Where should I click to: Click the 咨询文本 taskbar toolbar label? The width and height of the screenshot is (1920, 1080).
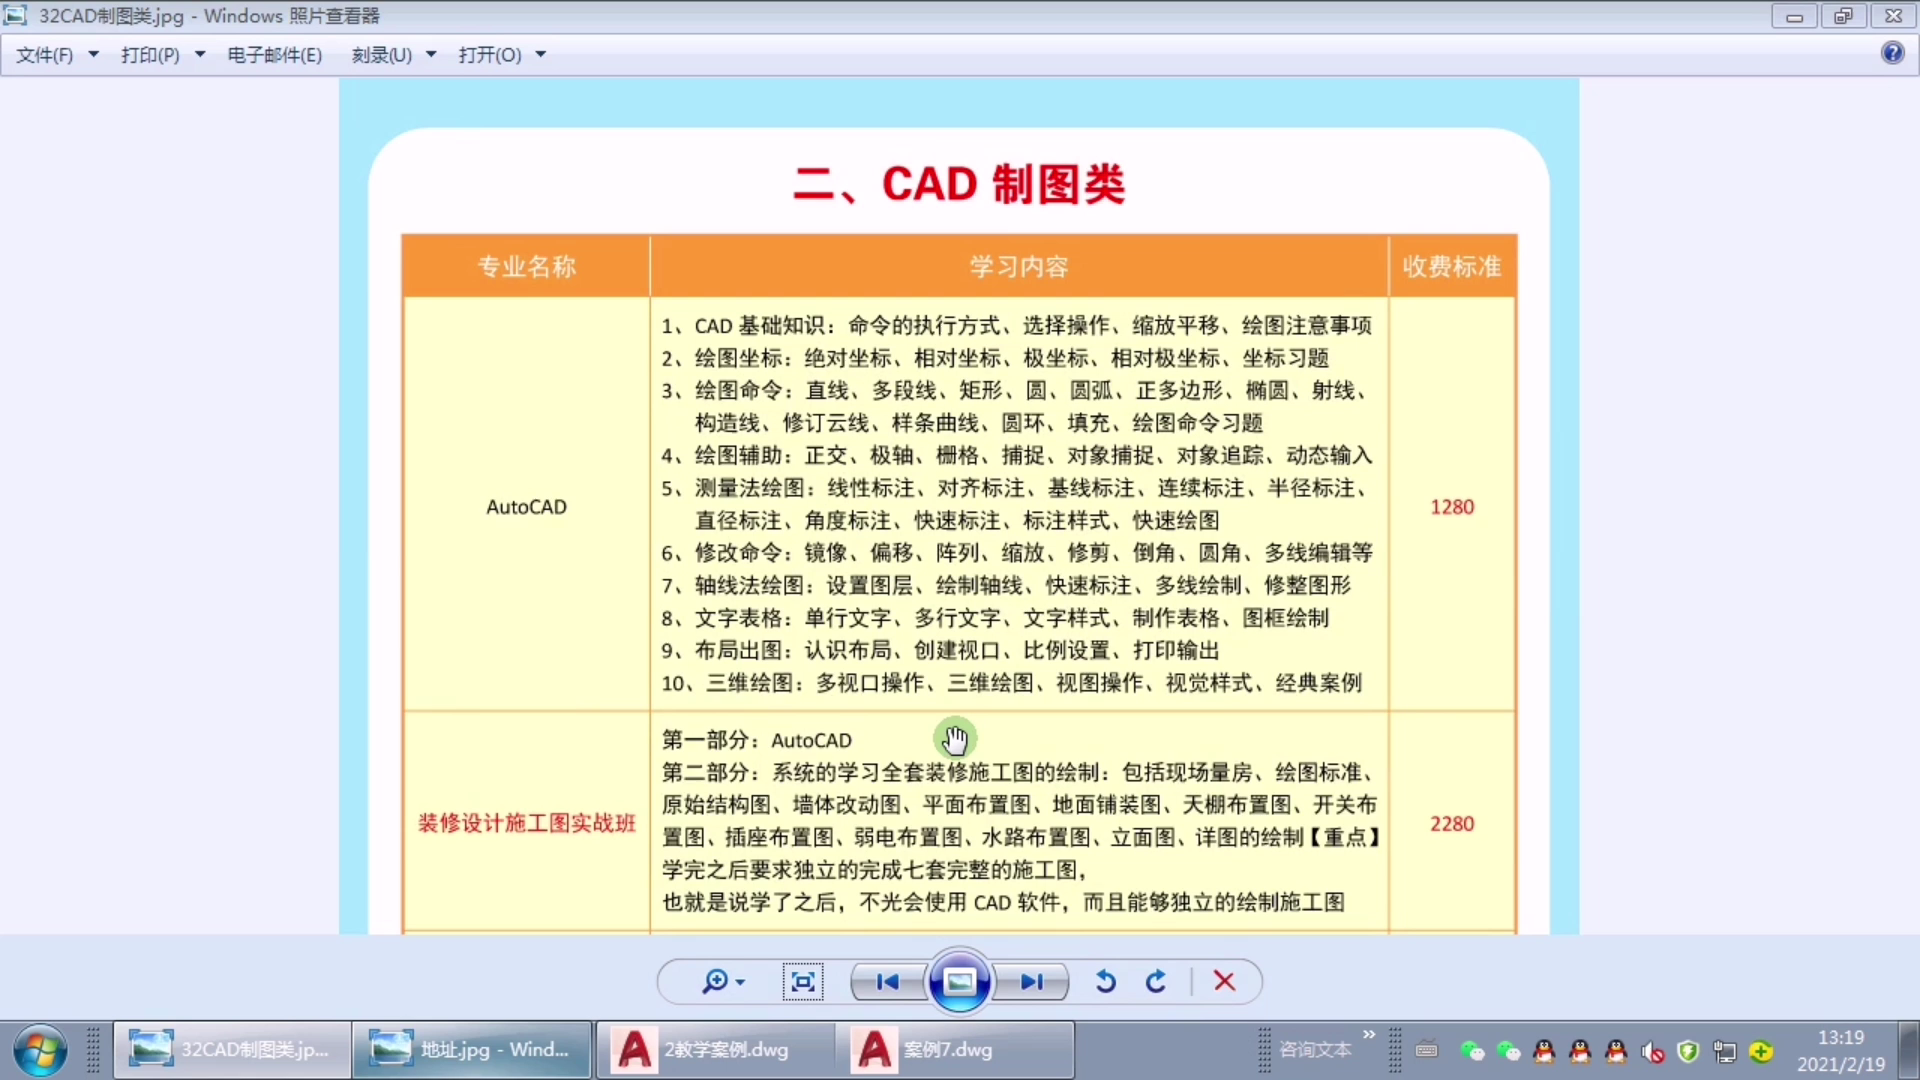[1315, 1050]
